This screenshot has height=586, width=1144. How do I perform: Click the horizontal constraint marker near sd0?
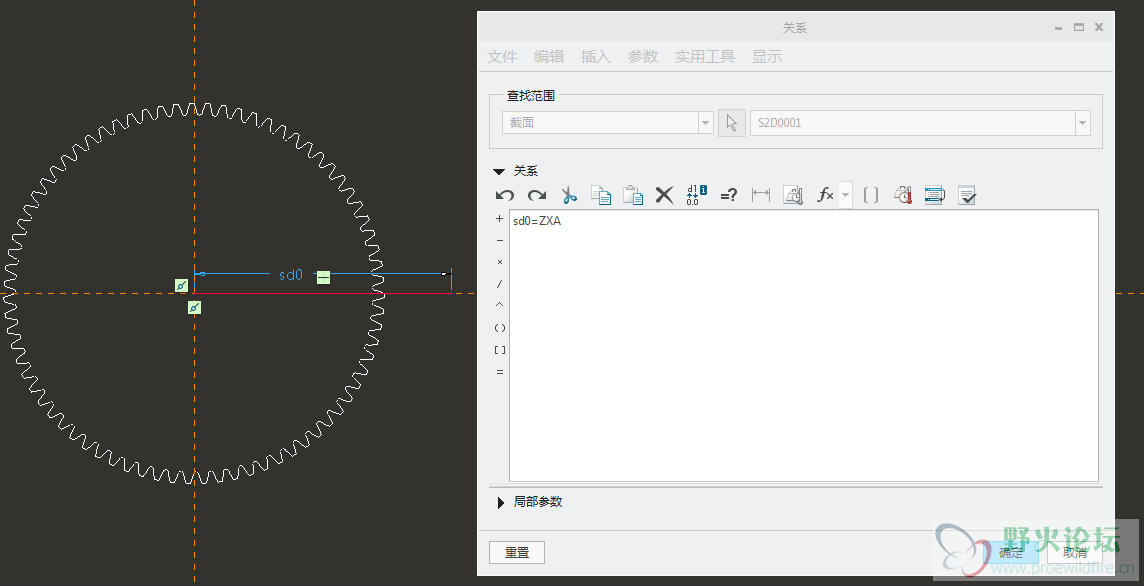(323, 277)
